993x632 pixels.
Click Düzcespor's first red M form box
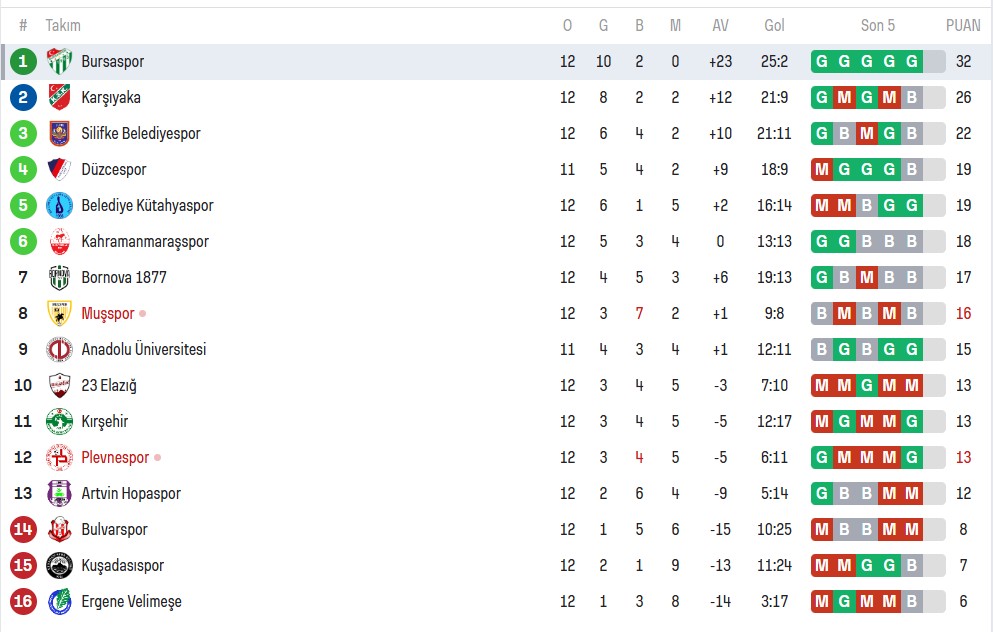pyautogui.click(x=822, y=170)
